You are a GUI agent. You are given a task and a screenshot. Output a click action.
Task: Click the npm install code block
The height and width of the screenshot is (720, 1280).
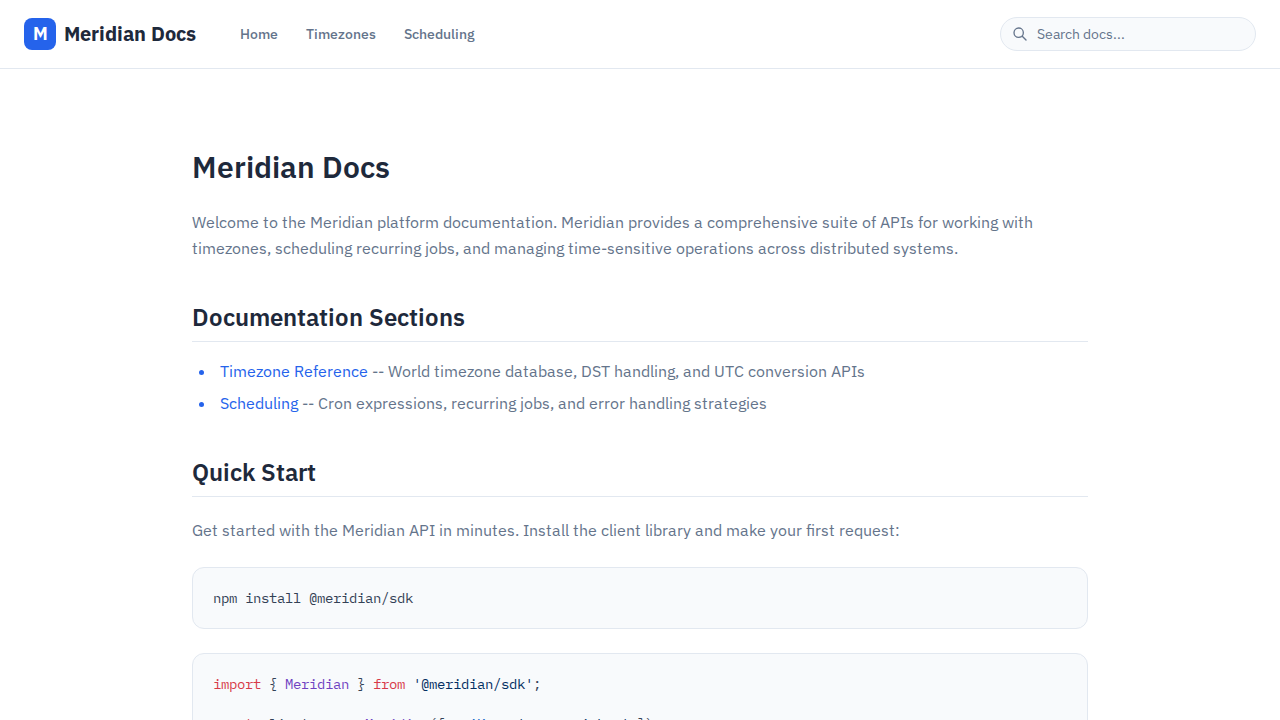[x=639, y=598]
